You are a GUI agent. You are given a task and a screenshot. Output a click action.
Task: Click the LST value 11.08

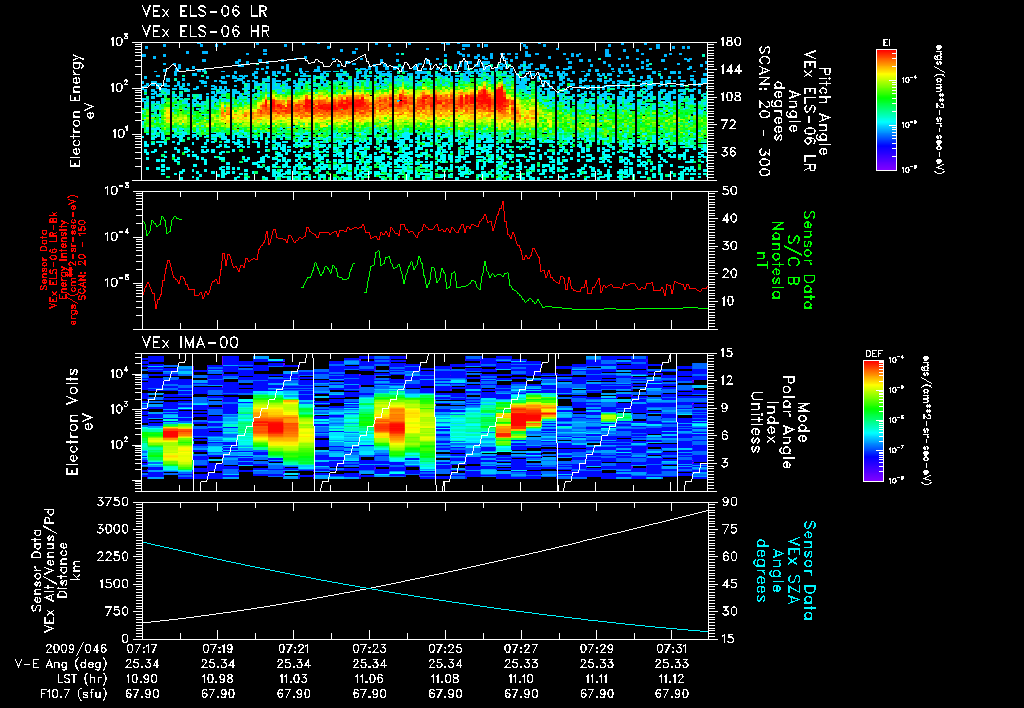(x=445, y=679)
